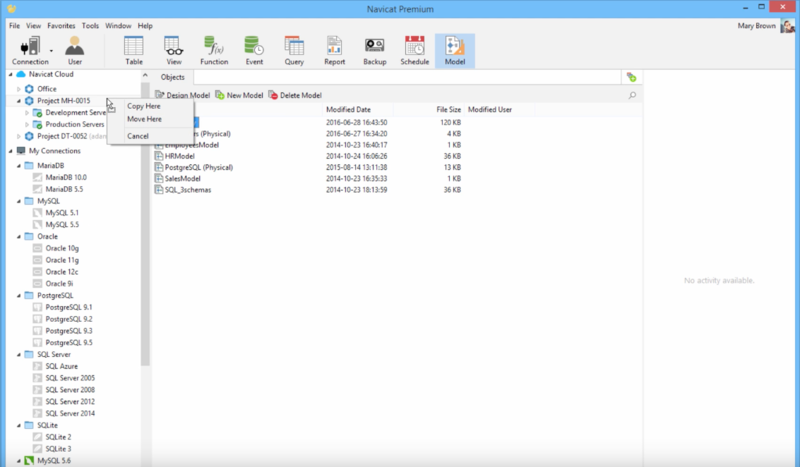This screenshot has width=800, height=467.
Task: Select the MySQL 5.5 connection
Action: pyautogui.click(x=62, y=225)
